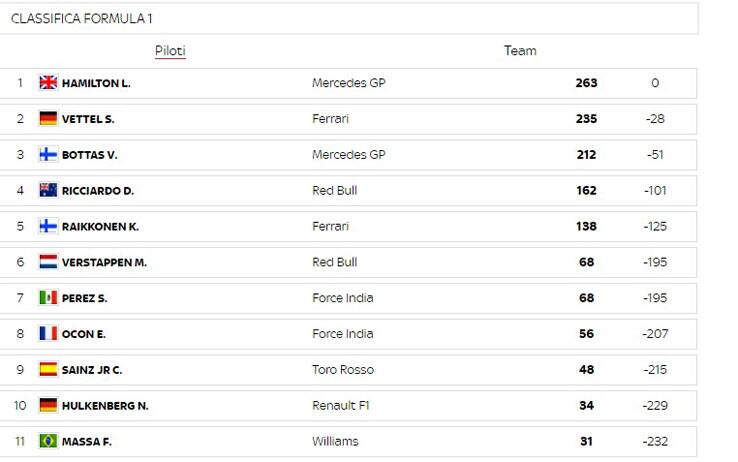
Task: Click the Australian flag beside Ricciardo
Action: click(x=48, y=191)
